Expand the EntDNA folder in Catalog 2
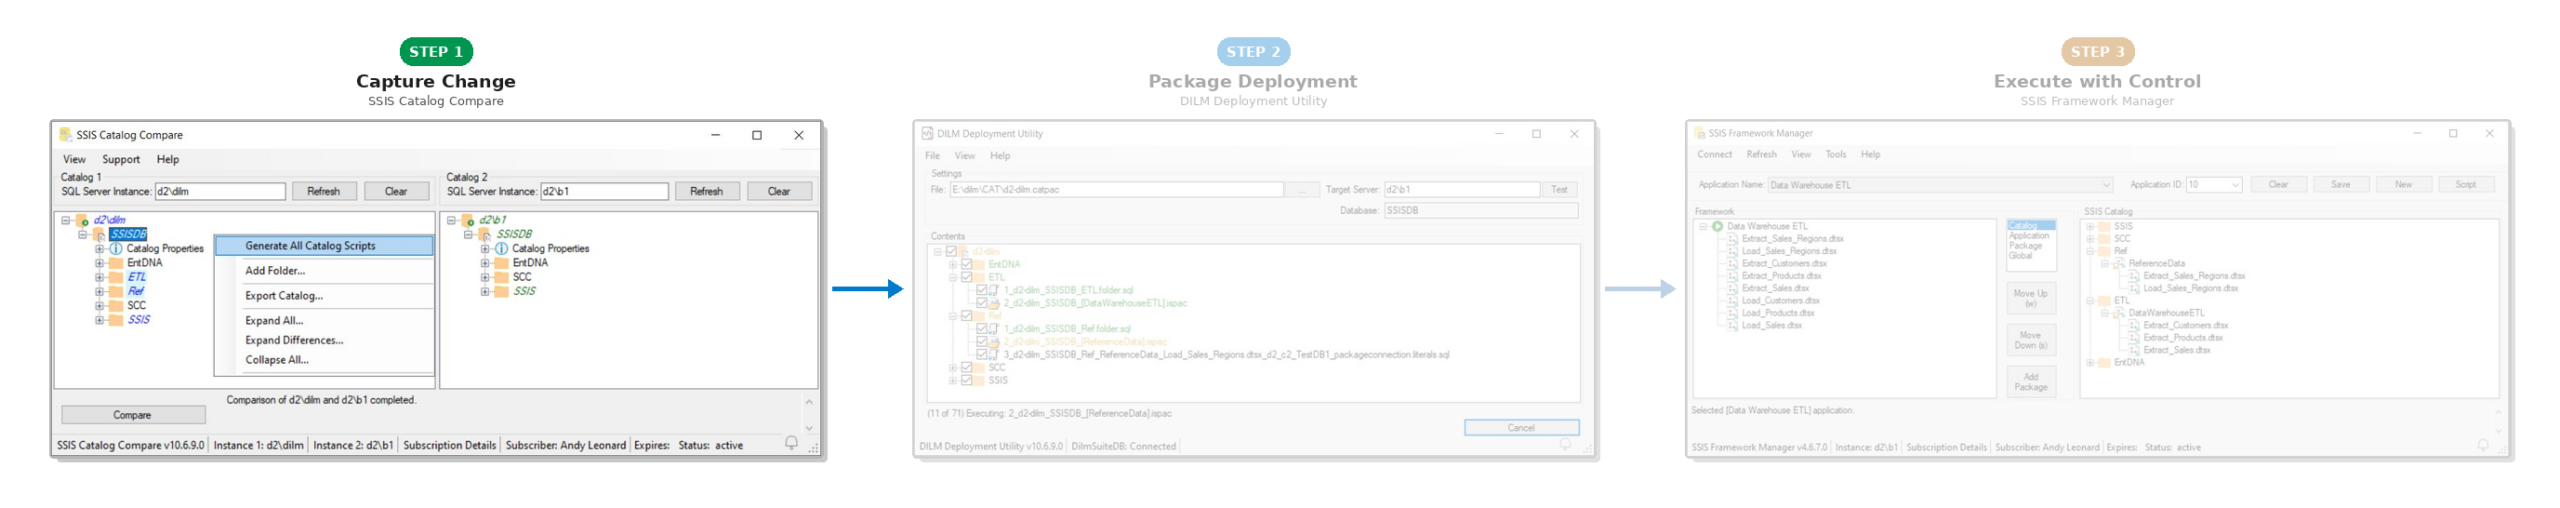 point(485,263)
